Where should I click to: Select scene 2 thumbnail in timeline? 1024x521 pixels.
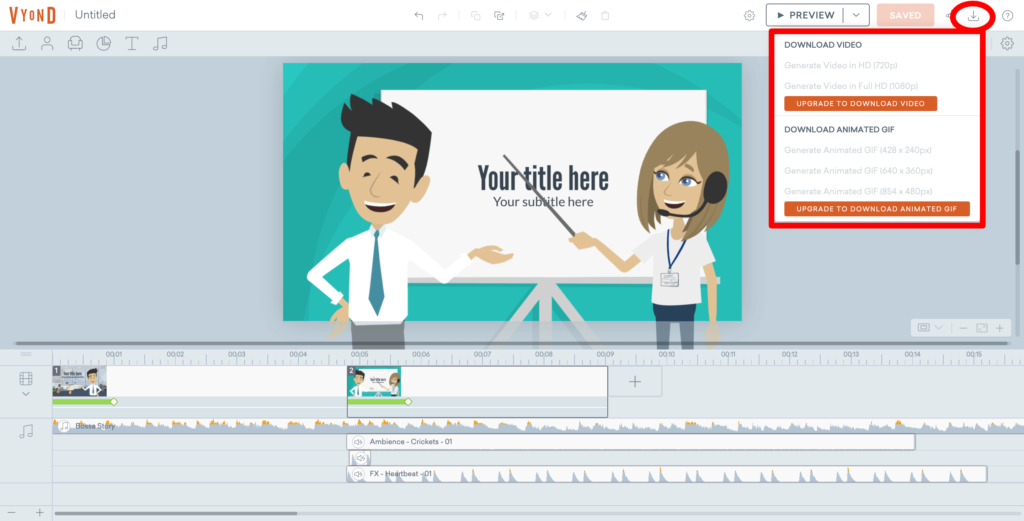[x=374, y=381]
